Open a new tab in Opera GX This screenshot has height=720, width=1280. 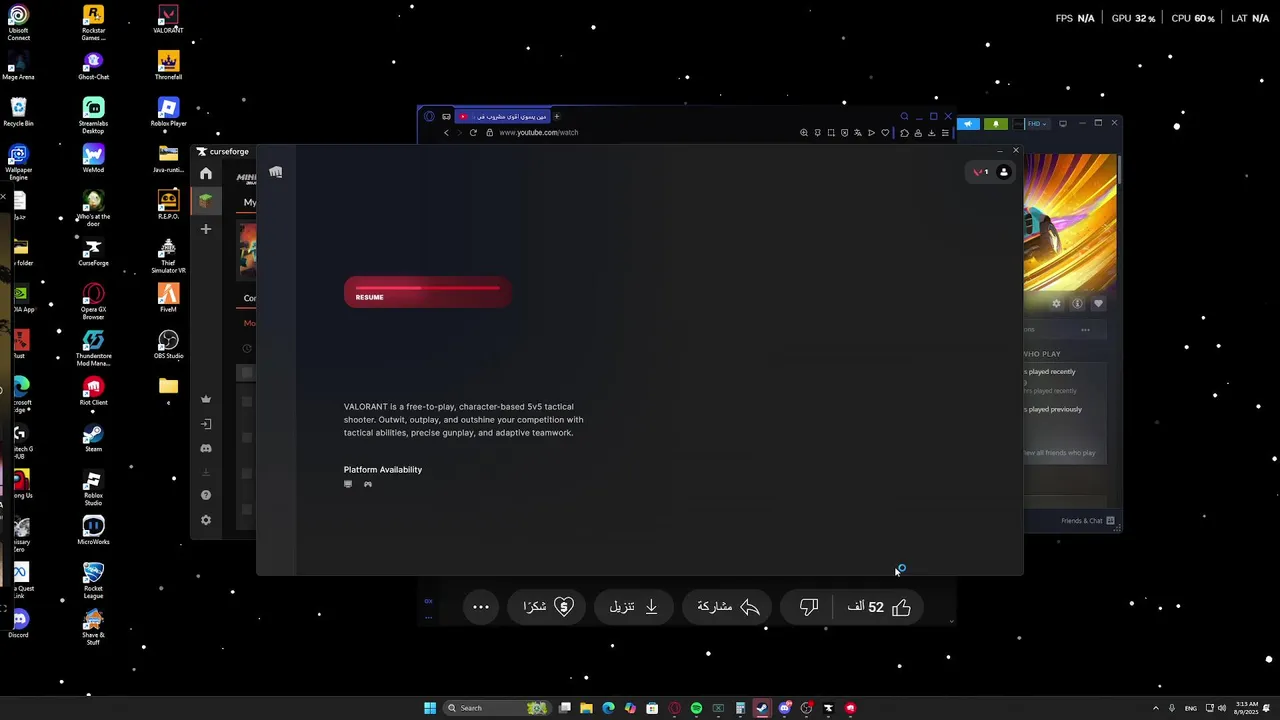[x=557, y=116]
